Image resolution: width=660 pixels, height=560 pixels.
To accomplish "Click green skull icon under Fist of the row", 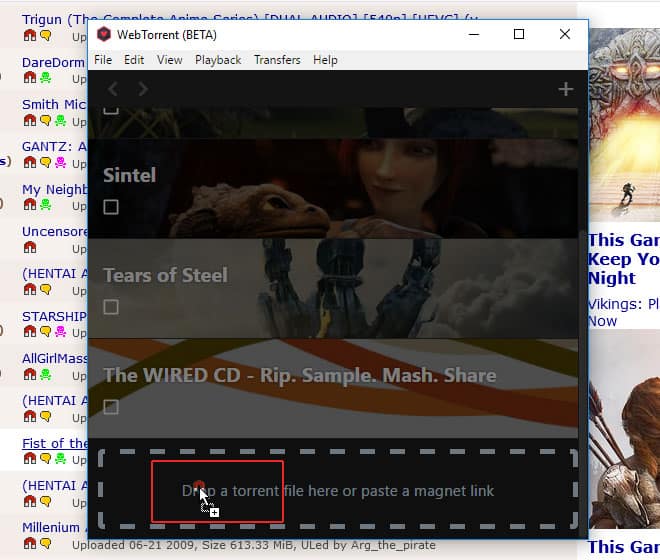I will coord(61,458).
